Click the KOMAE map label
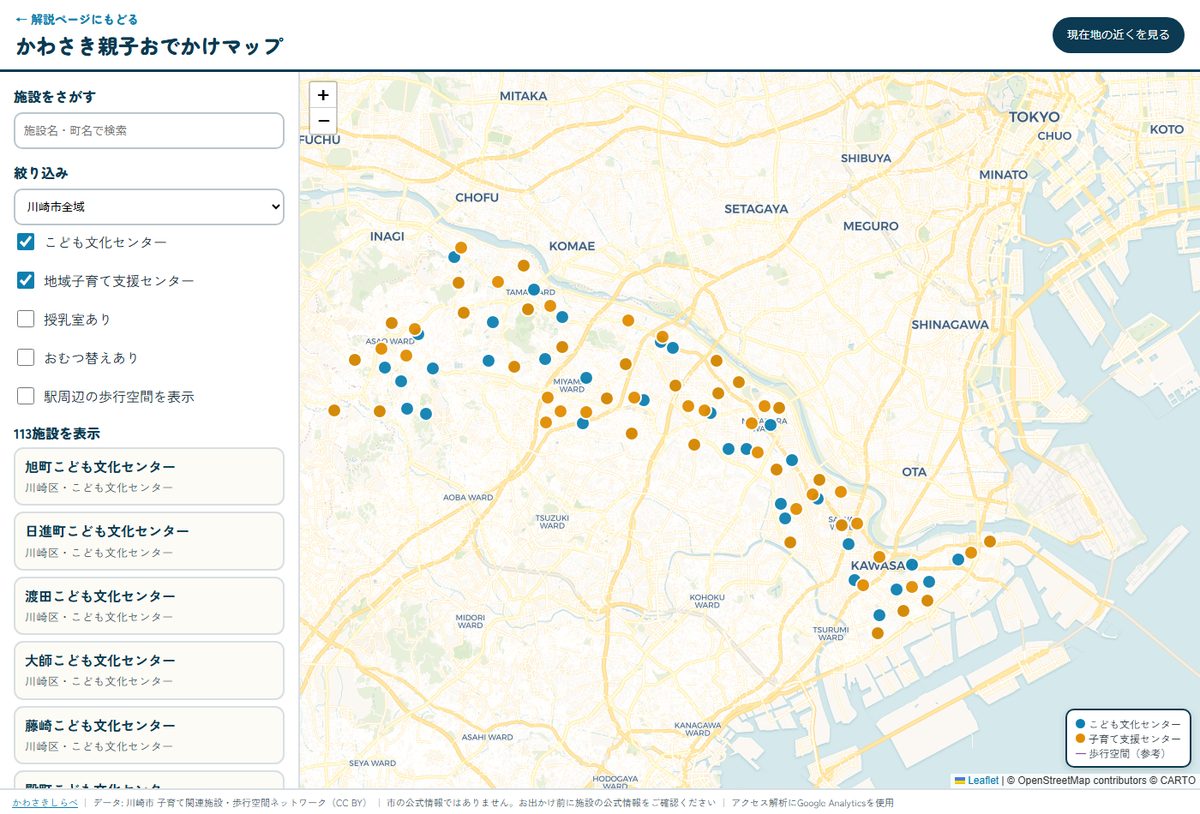This screenshot has height=814, width=1200. pyautogui.click(x=572, y=246)
